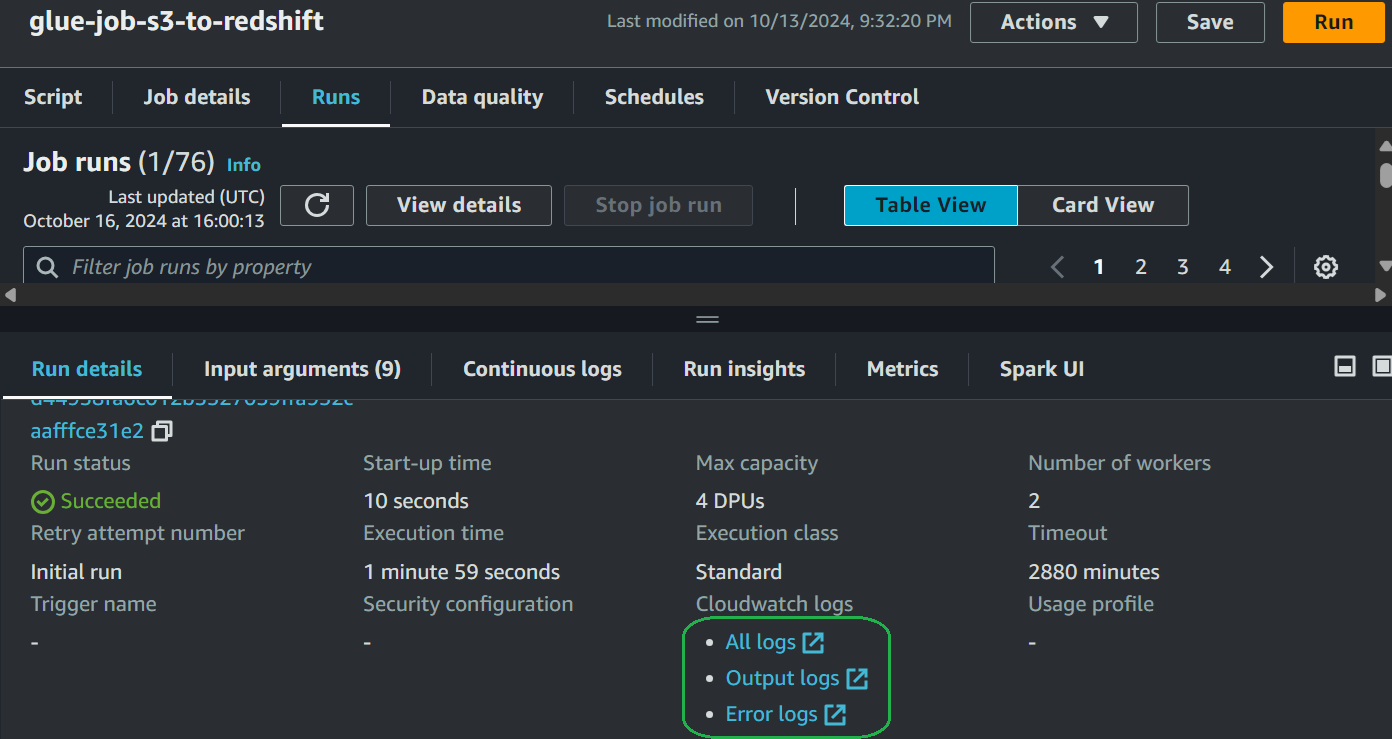Click horizontal scrollbar right arrow
This screenshot has width=1392, height=739.
pos(1381,295)
